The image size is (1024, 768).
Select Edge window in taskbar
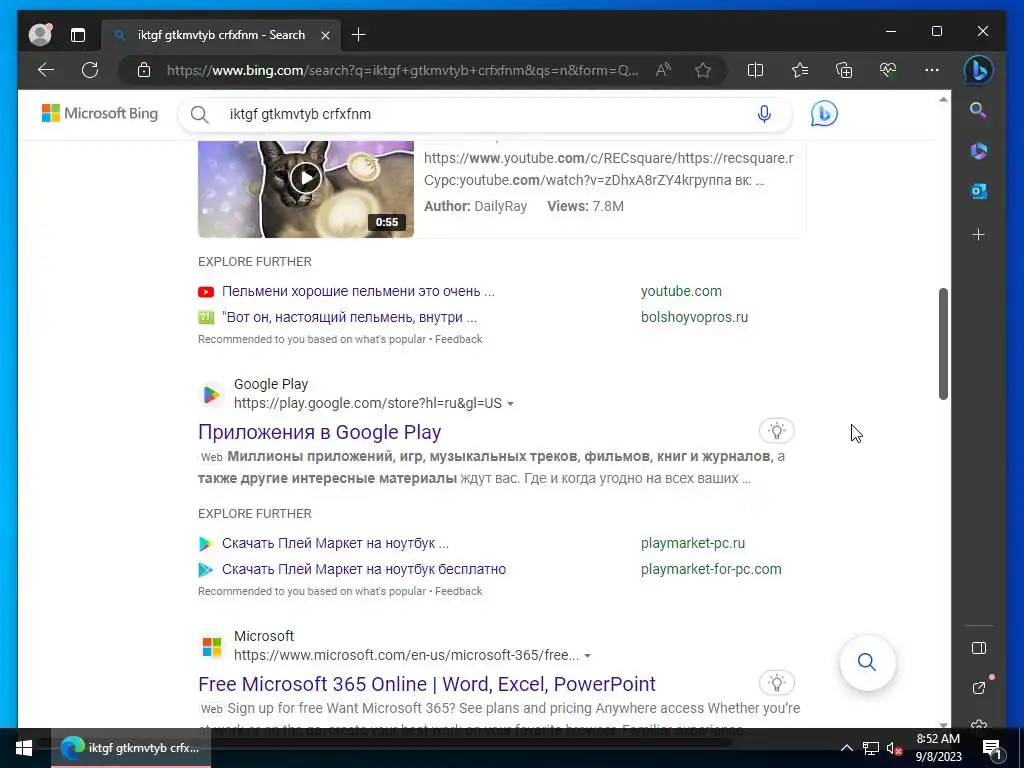click(131, 748)
